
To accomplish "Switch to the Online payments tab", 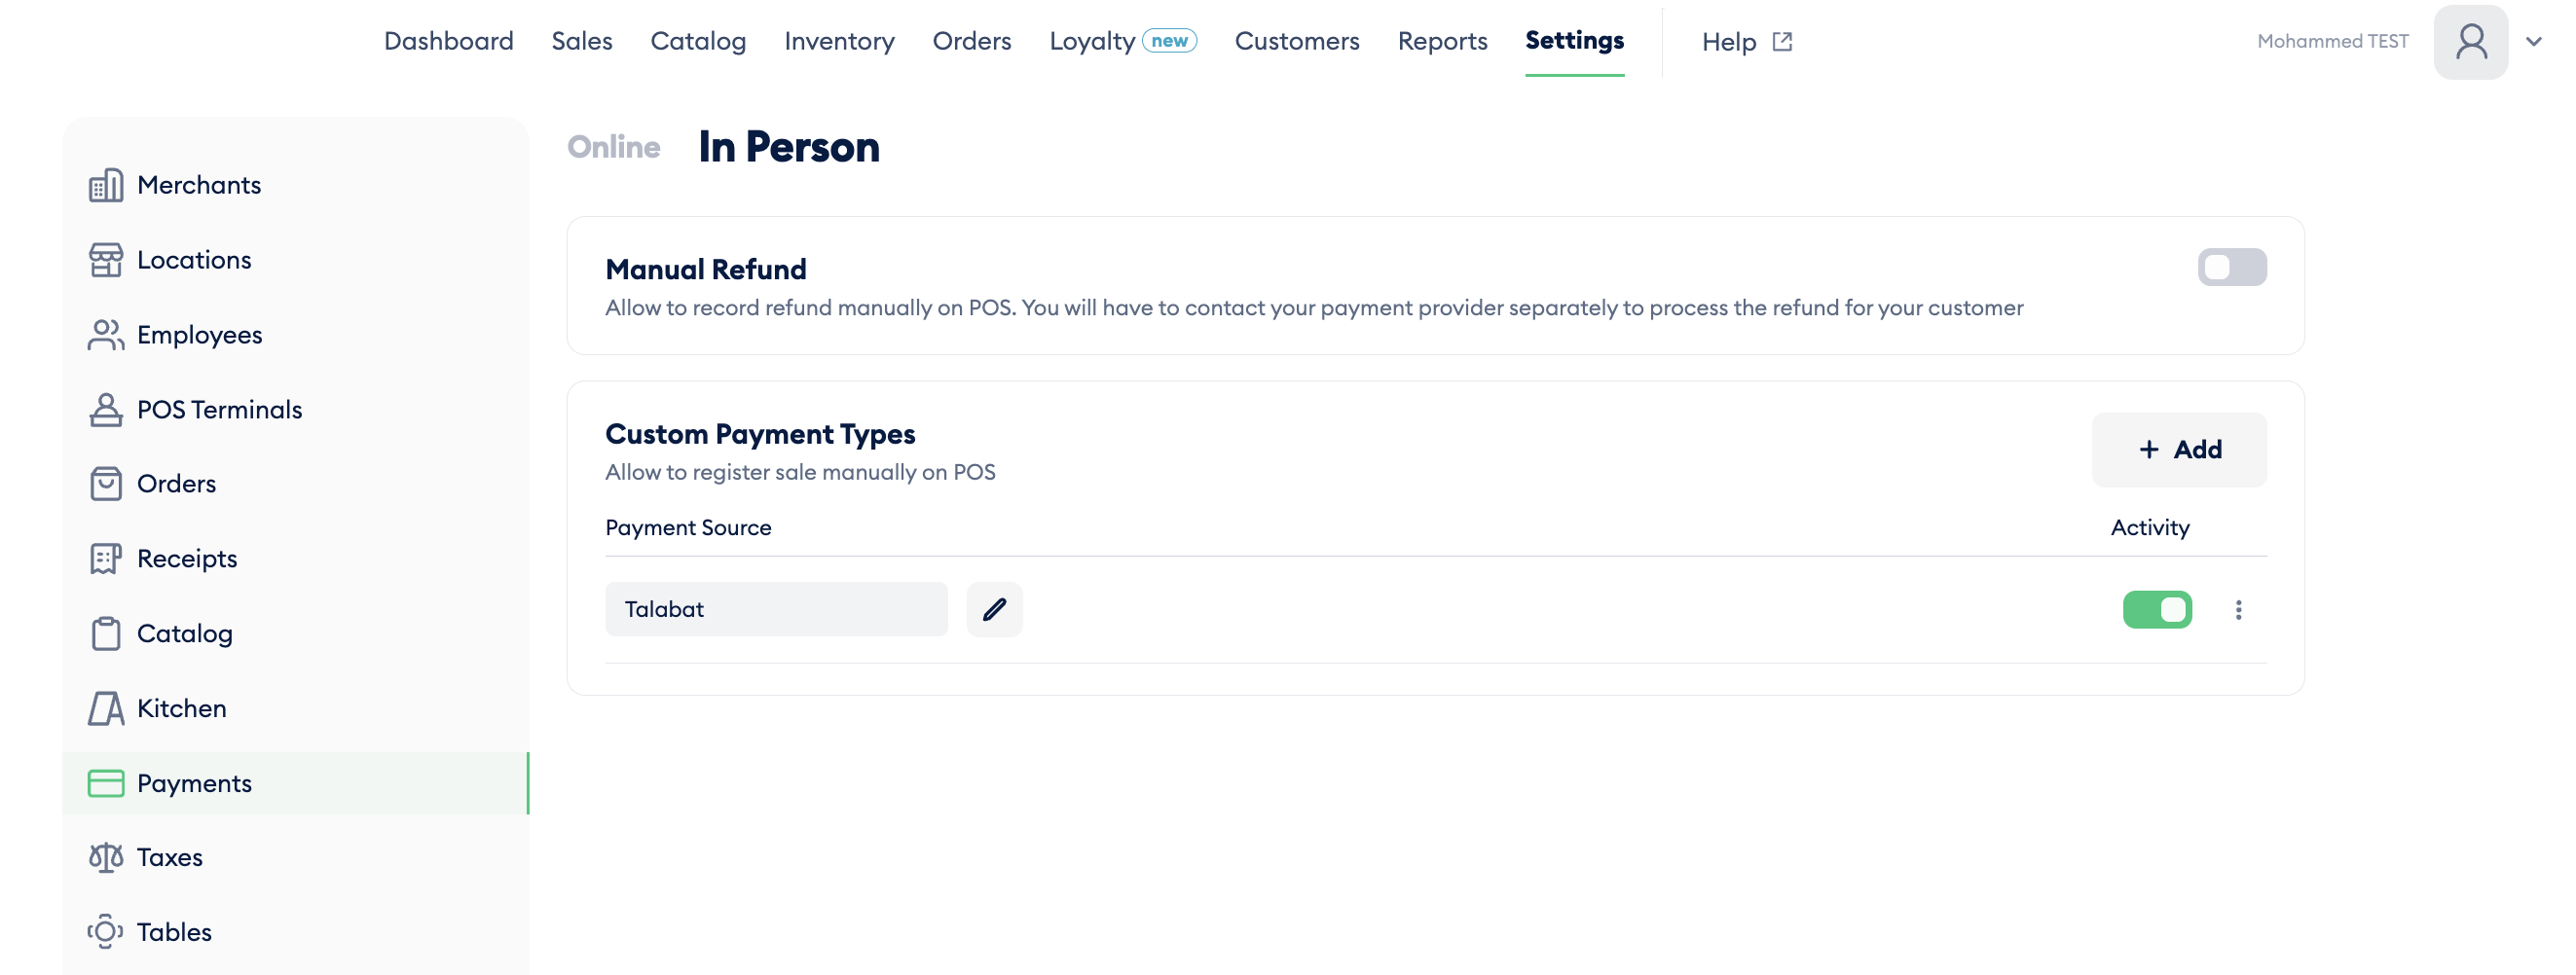I will tap(614, 147).
